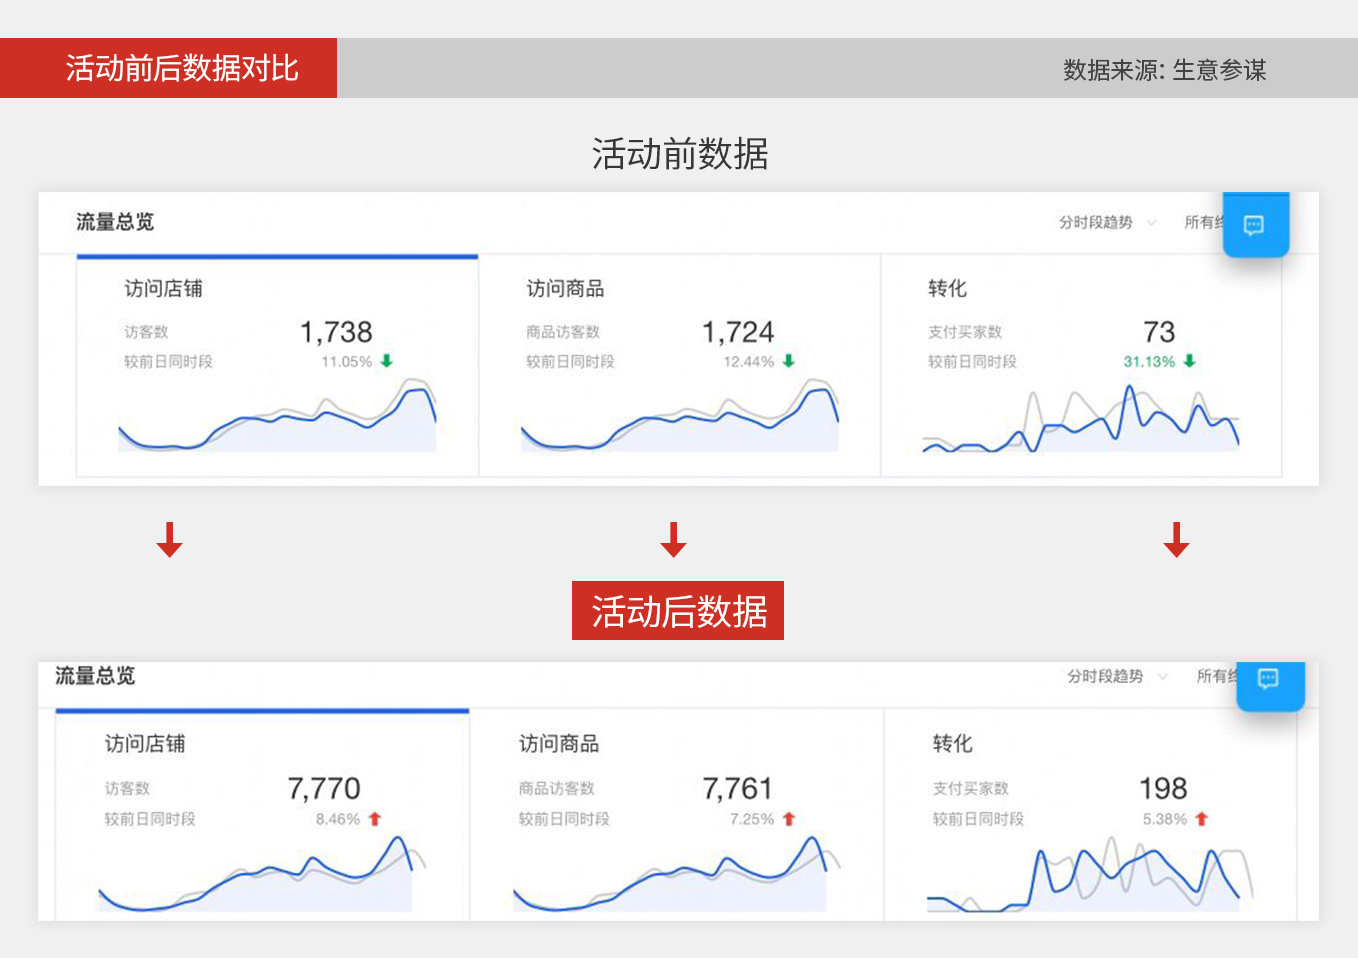Click the red up arrow beside 5.38%
1358x958 pixels.
point(1200,818)
